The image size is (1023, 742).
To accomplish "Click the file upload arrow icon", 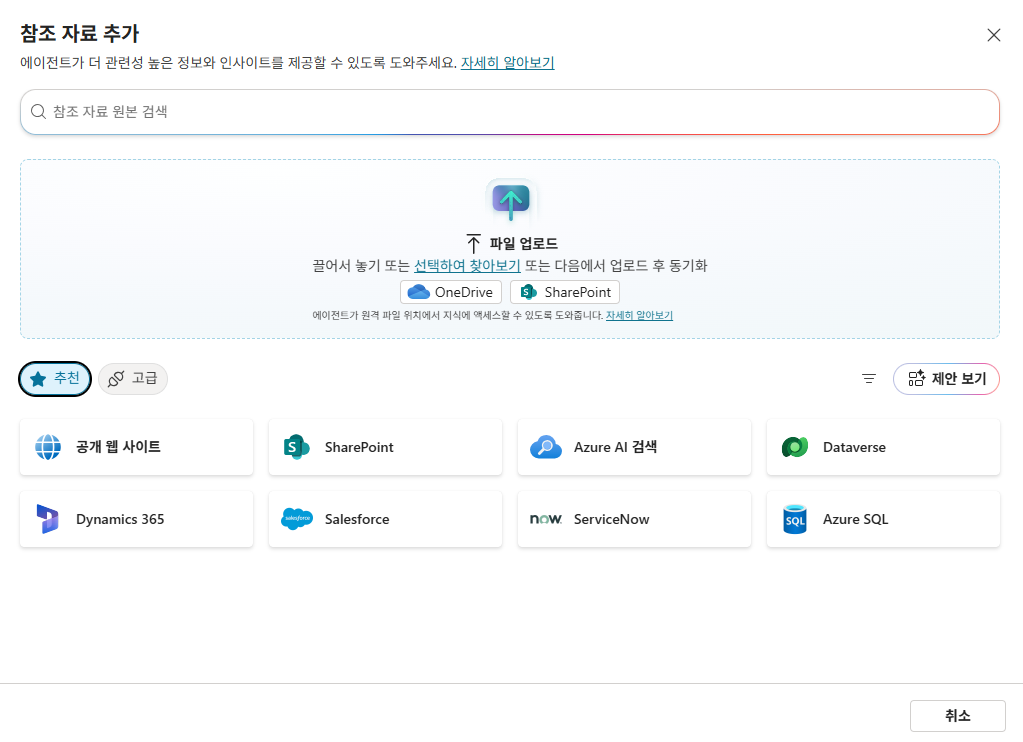I will [511, 200].
